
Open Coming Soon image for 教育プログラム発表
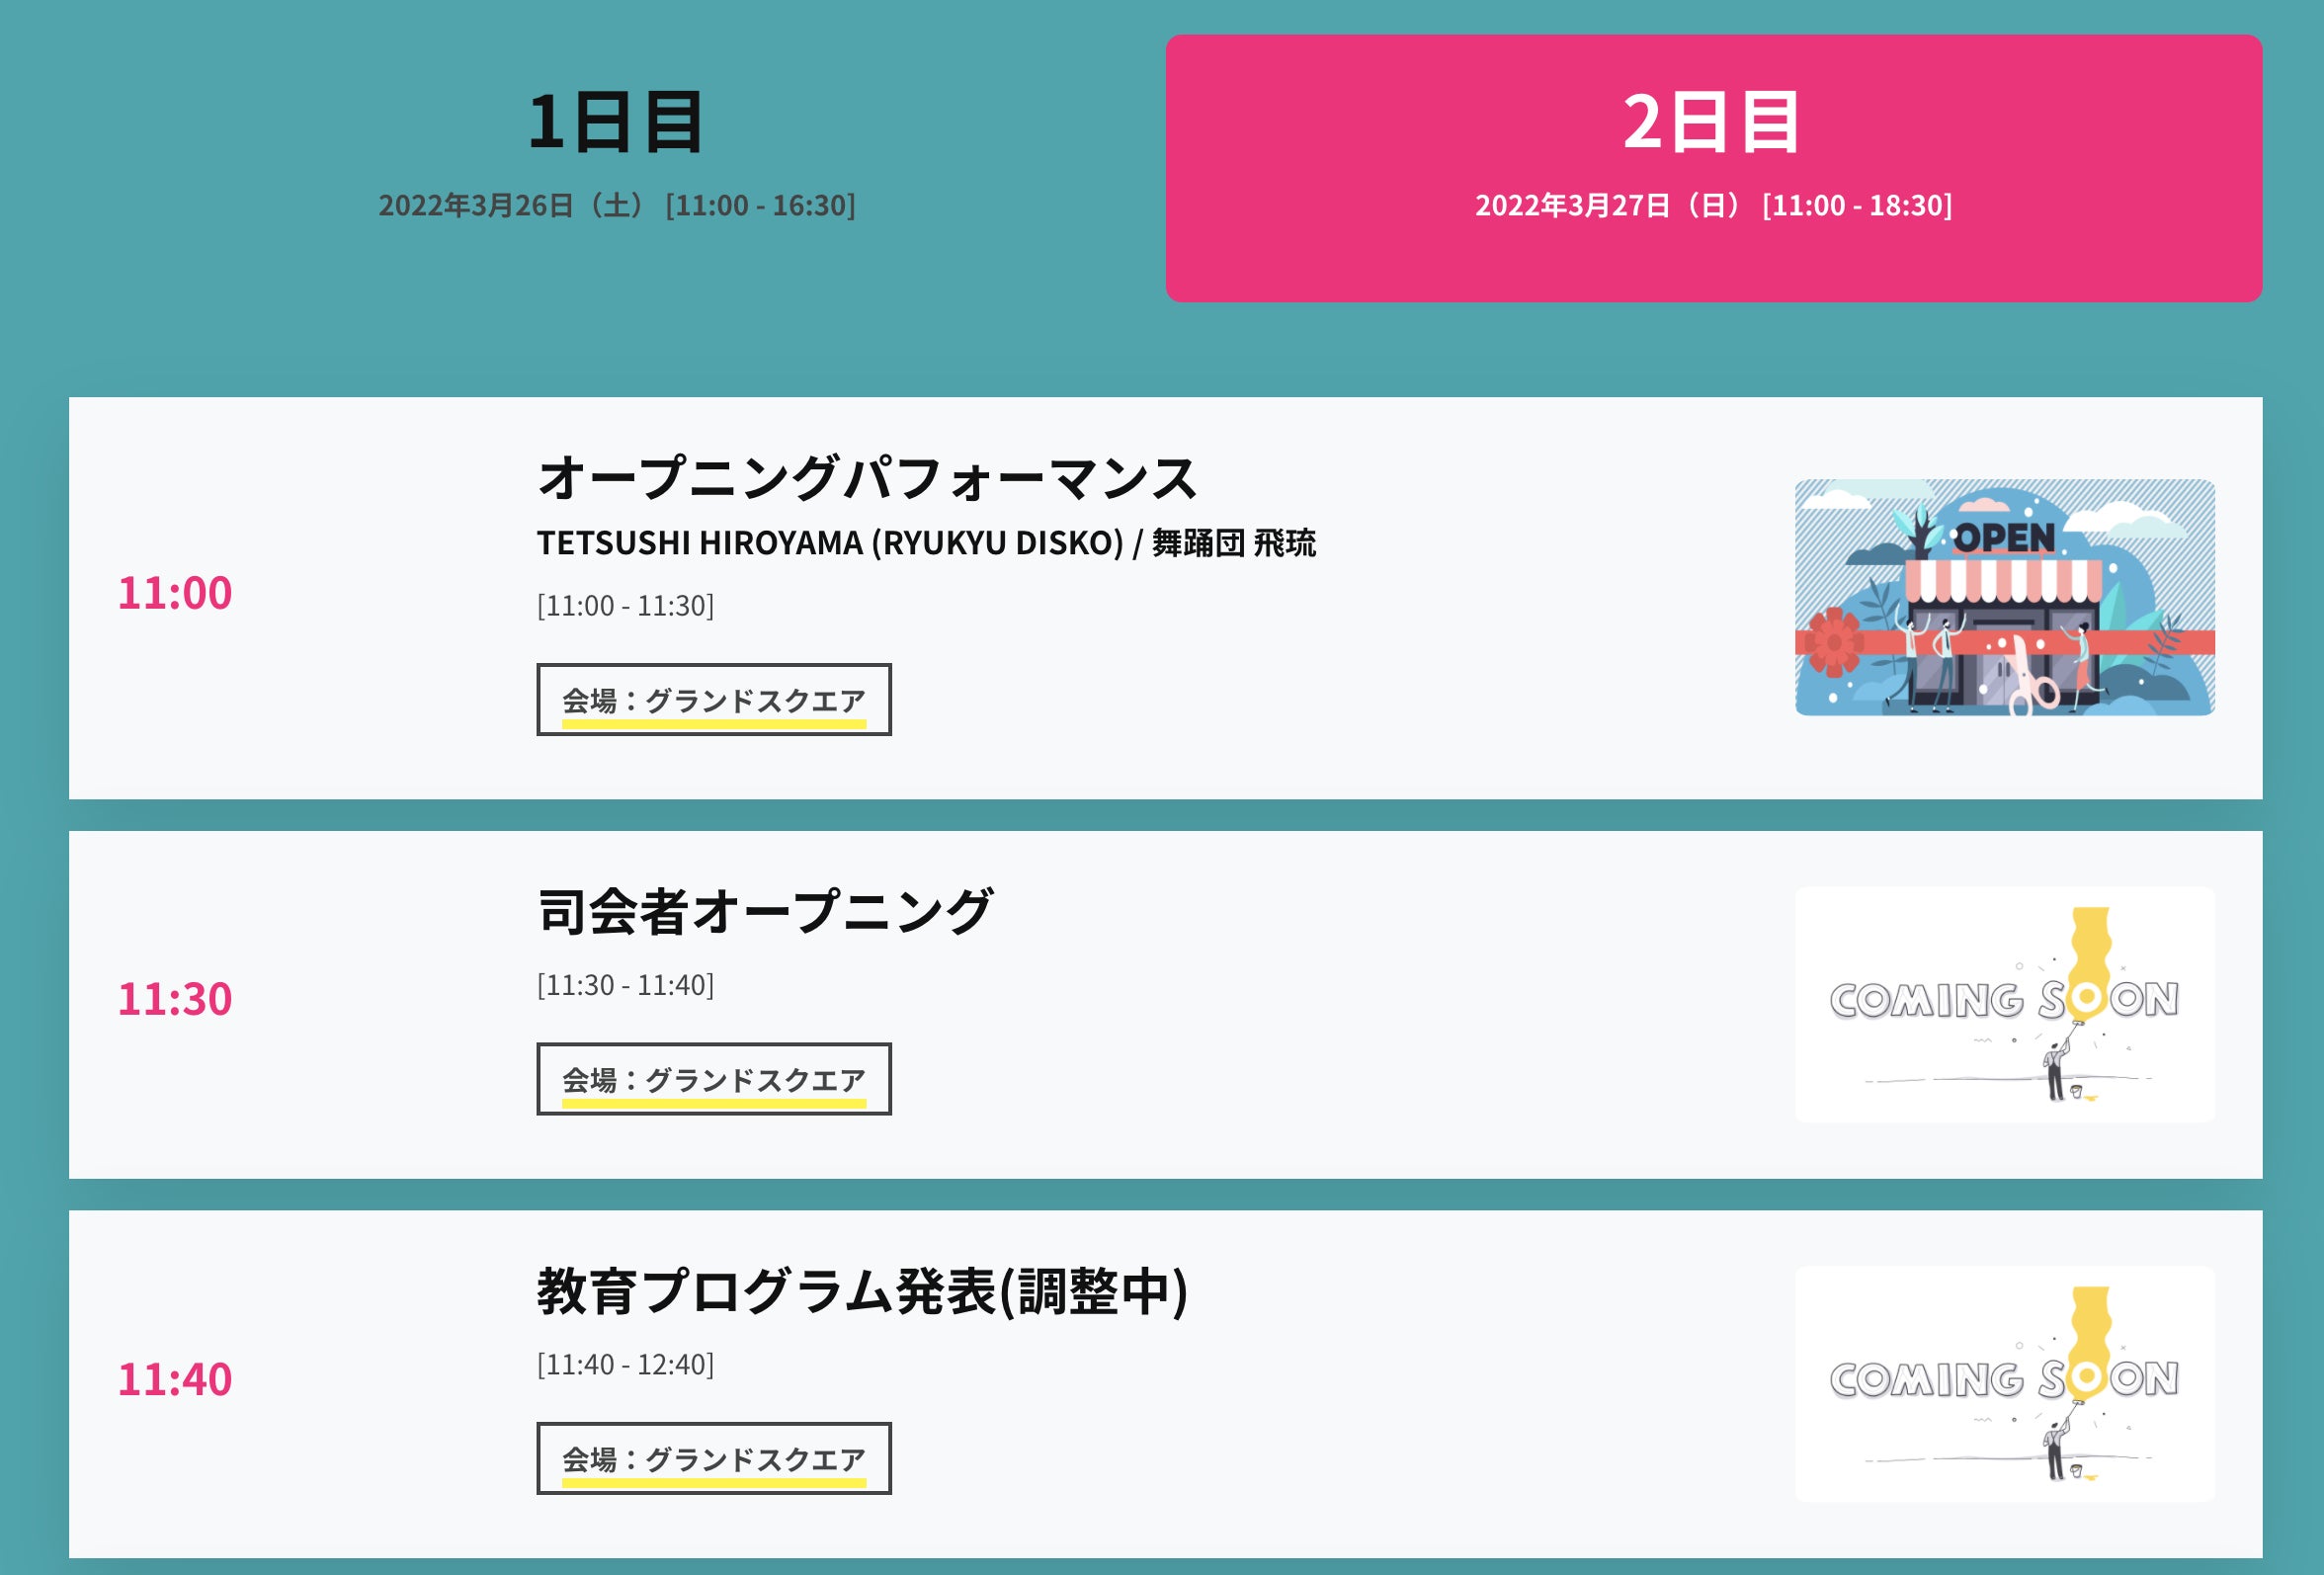(2004, 1383)
